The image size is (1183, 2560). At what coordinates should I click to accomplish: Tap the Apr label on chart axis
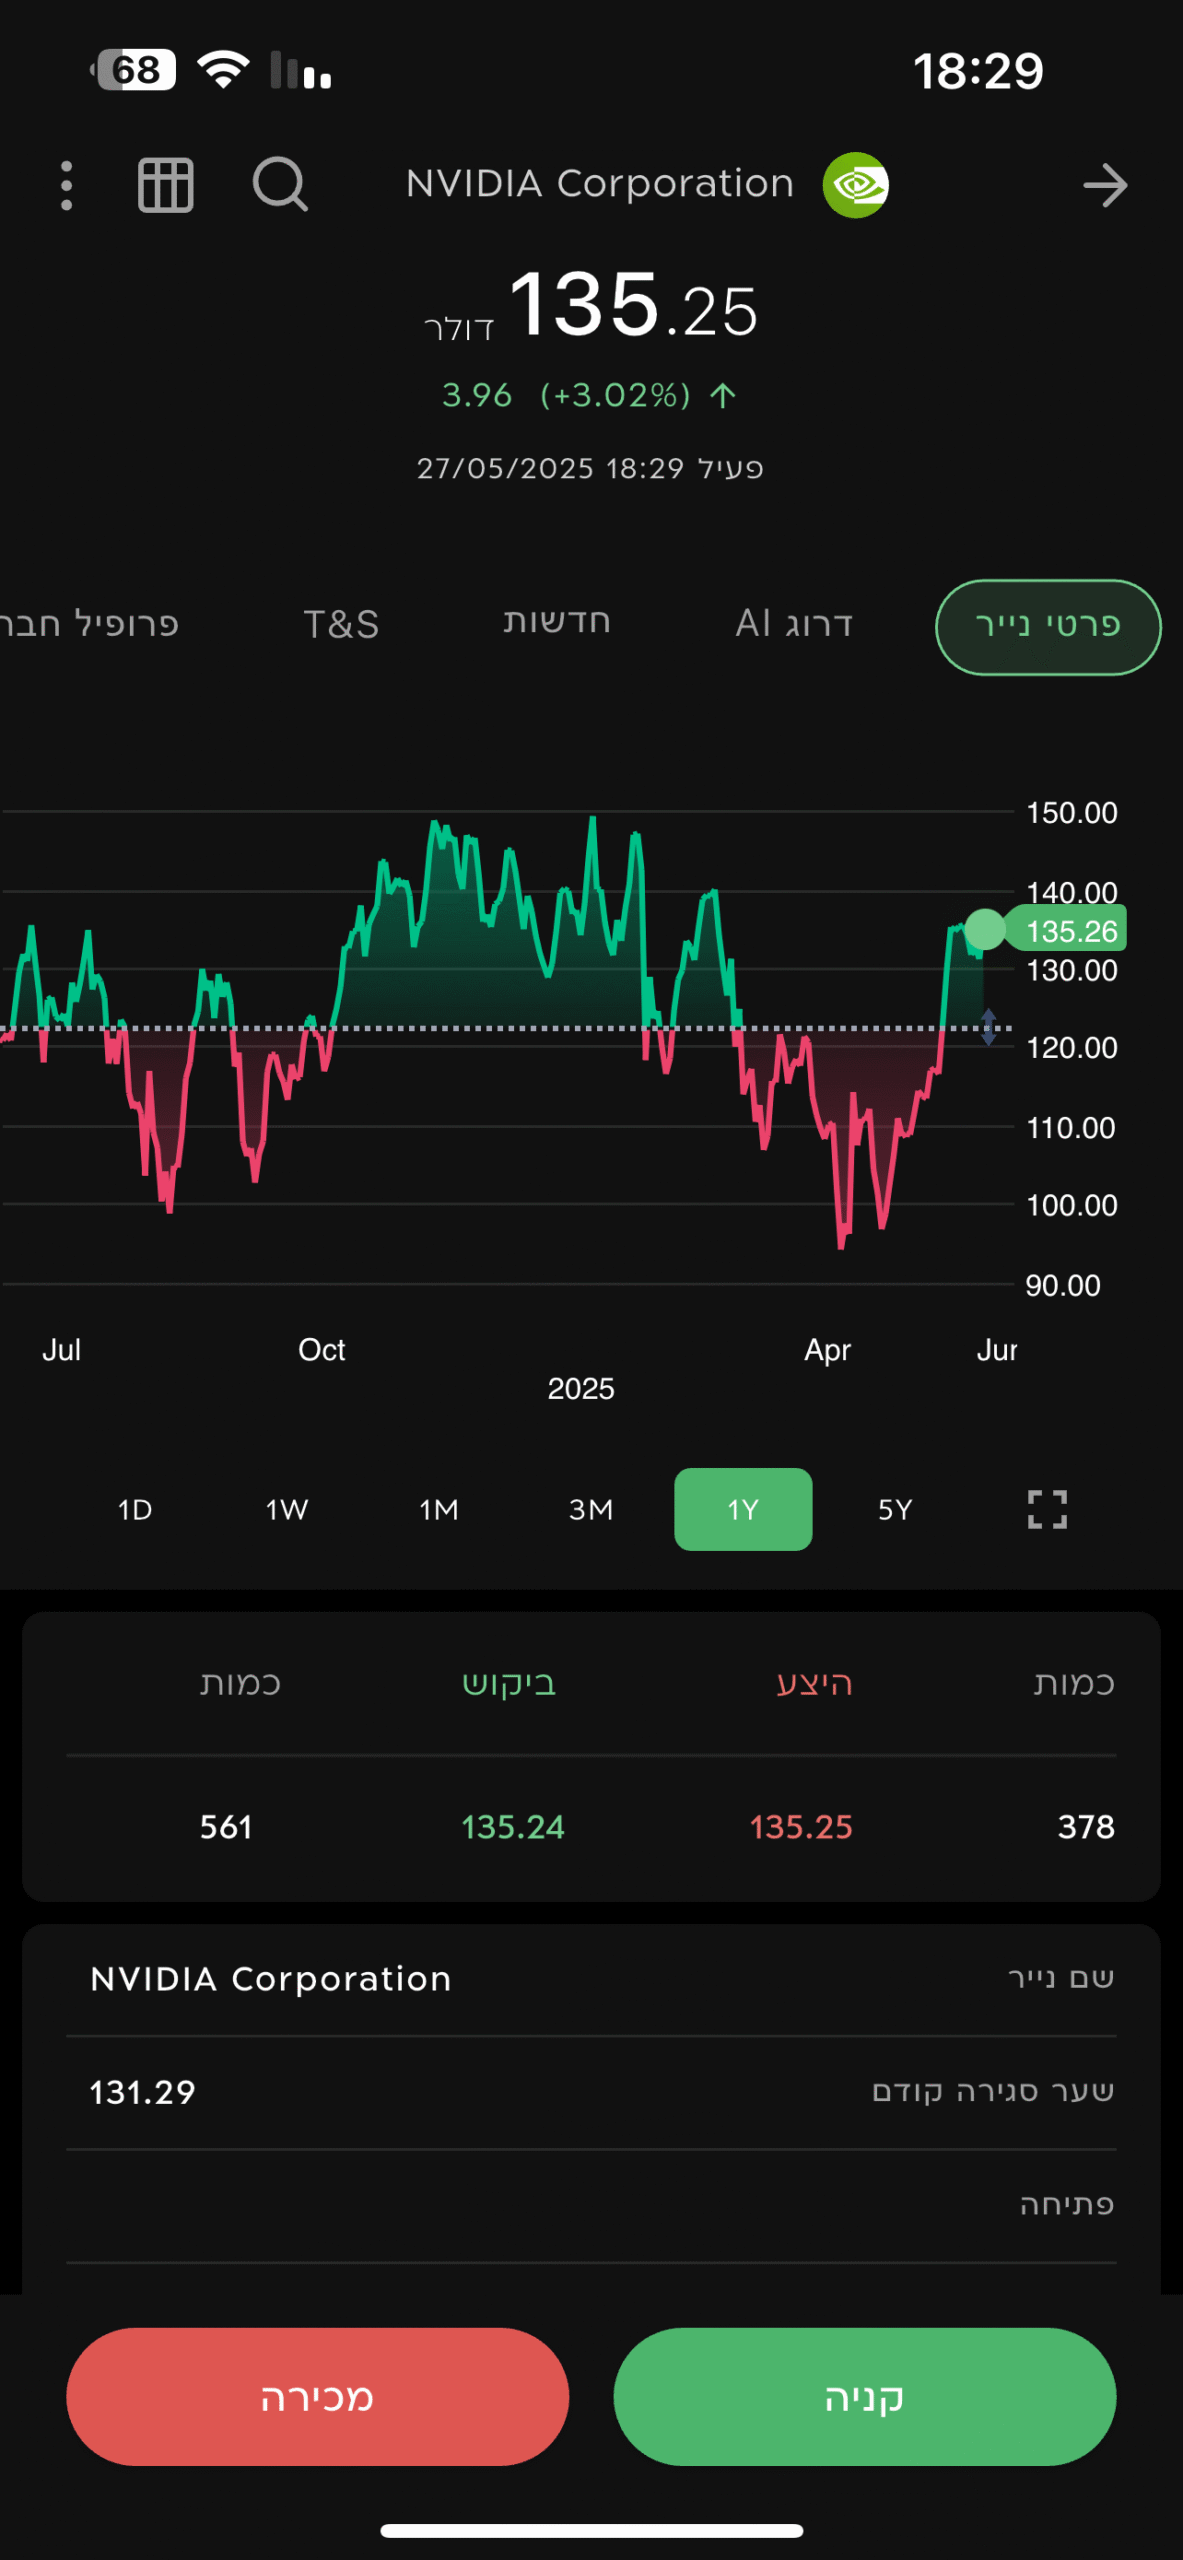pos(828,1350)
